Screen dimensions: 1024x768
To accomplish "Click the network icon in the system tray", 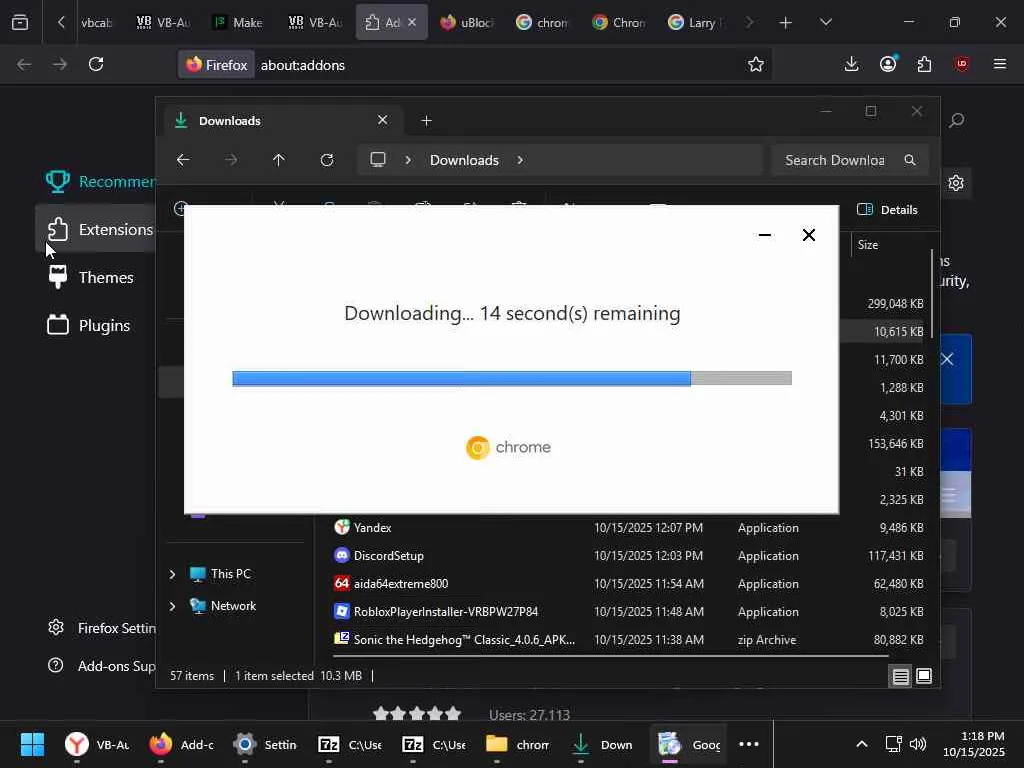I will [x=893, y=744].
